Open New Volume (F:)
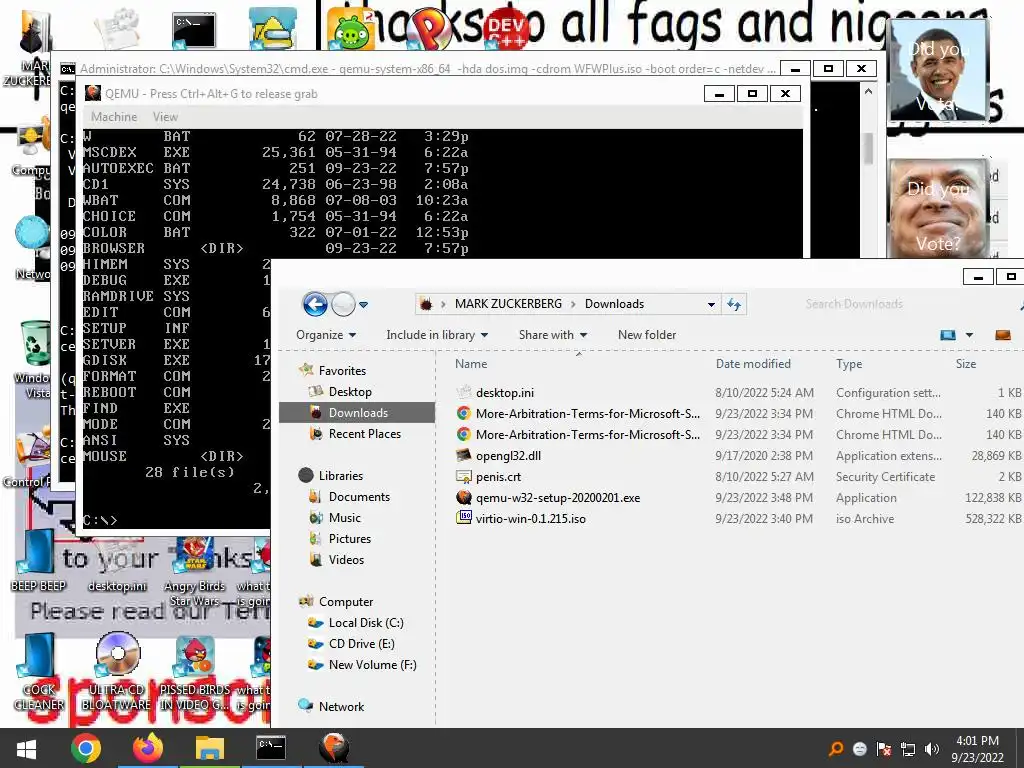 [372, 665]
